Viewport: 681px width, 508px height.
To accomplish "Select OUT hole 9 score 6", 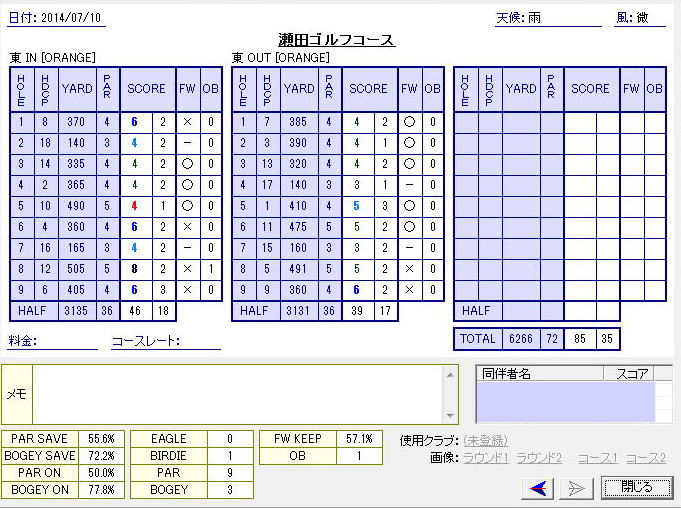I will pyautogui.click(x=358, y=290).
